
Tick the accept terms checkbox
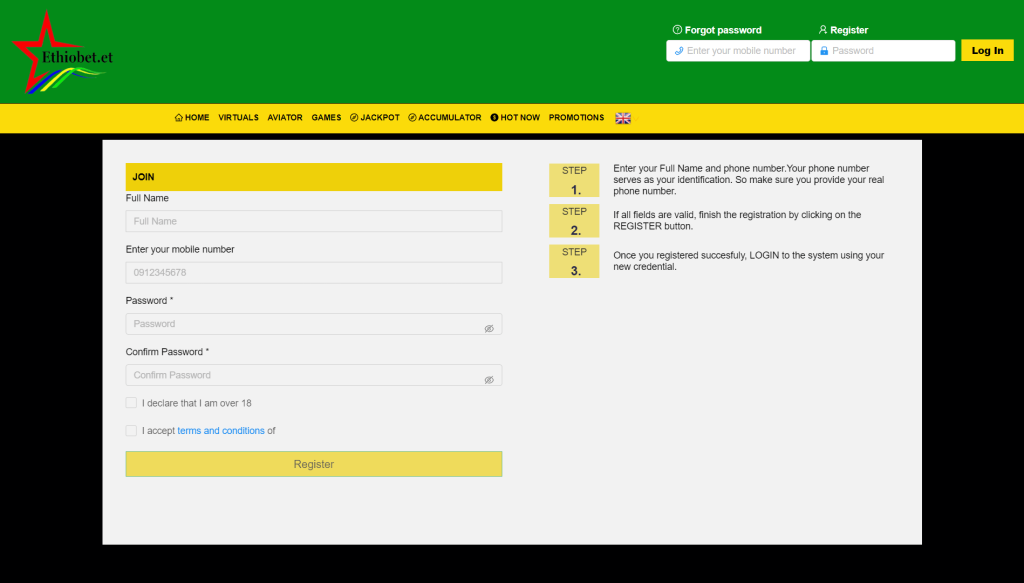coord(131,430)
